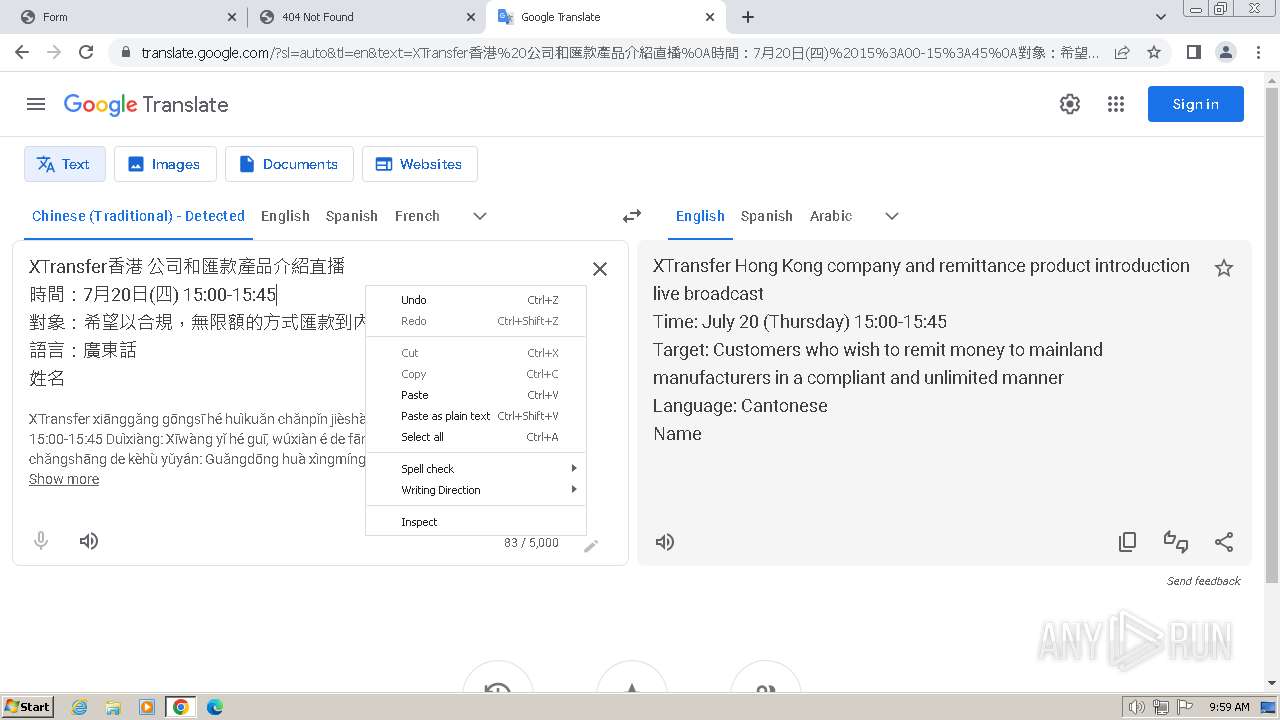Open the Chrome three-dot menu
Image resolution: width=1280 pixels, height=720 pixels.
(x=1258, y=52)
